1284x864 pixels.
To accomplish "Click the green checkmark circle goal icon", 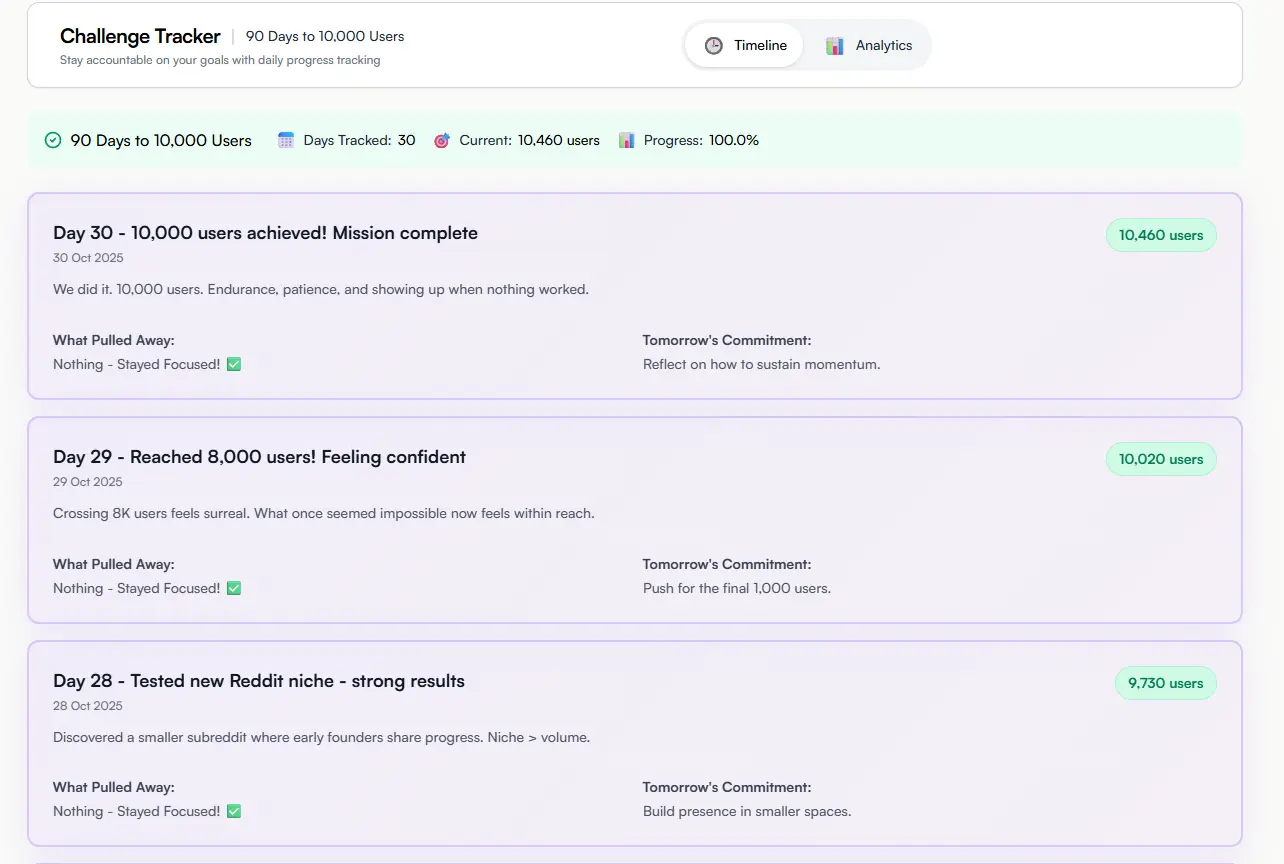I will pyautogui.click(x=53, y=141).
